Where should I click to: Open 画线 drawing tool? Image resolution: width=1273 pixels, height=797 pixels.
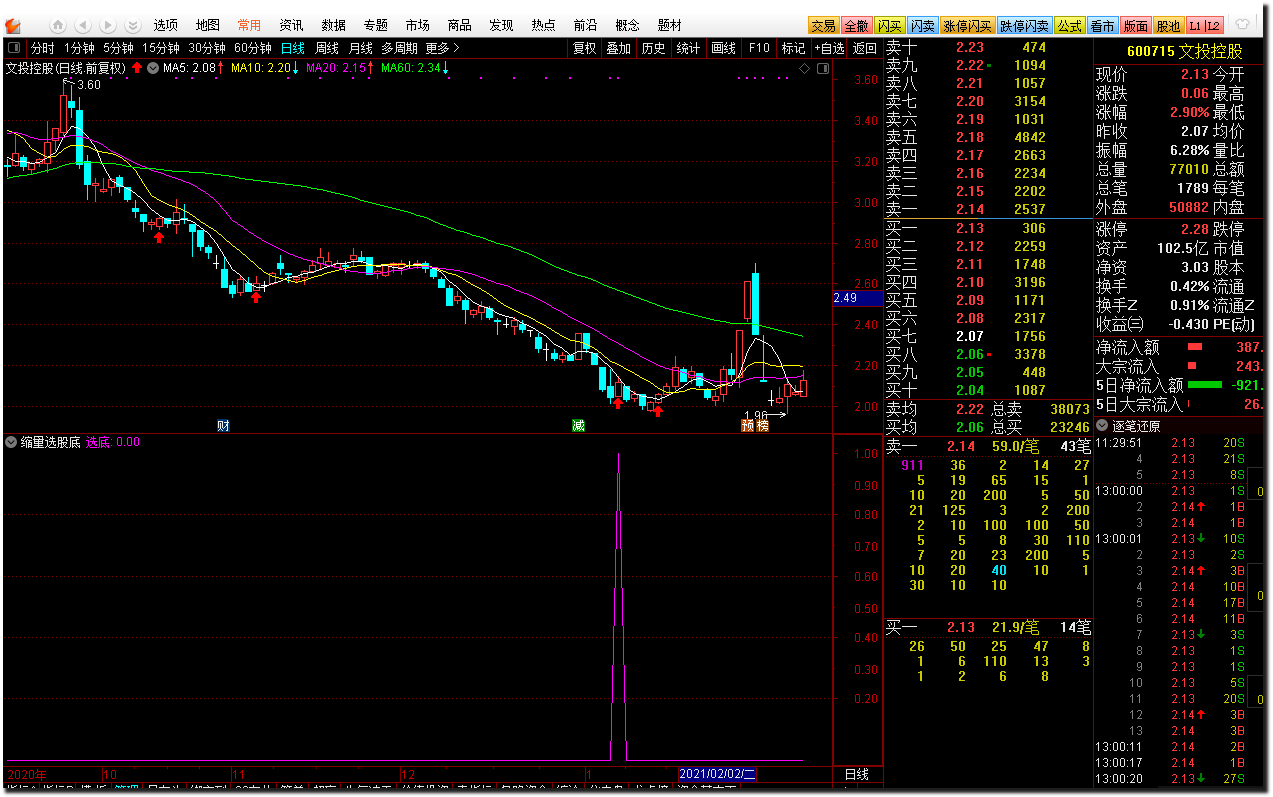click(x=723, y=47)
